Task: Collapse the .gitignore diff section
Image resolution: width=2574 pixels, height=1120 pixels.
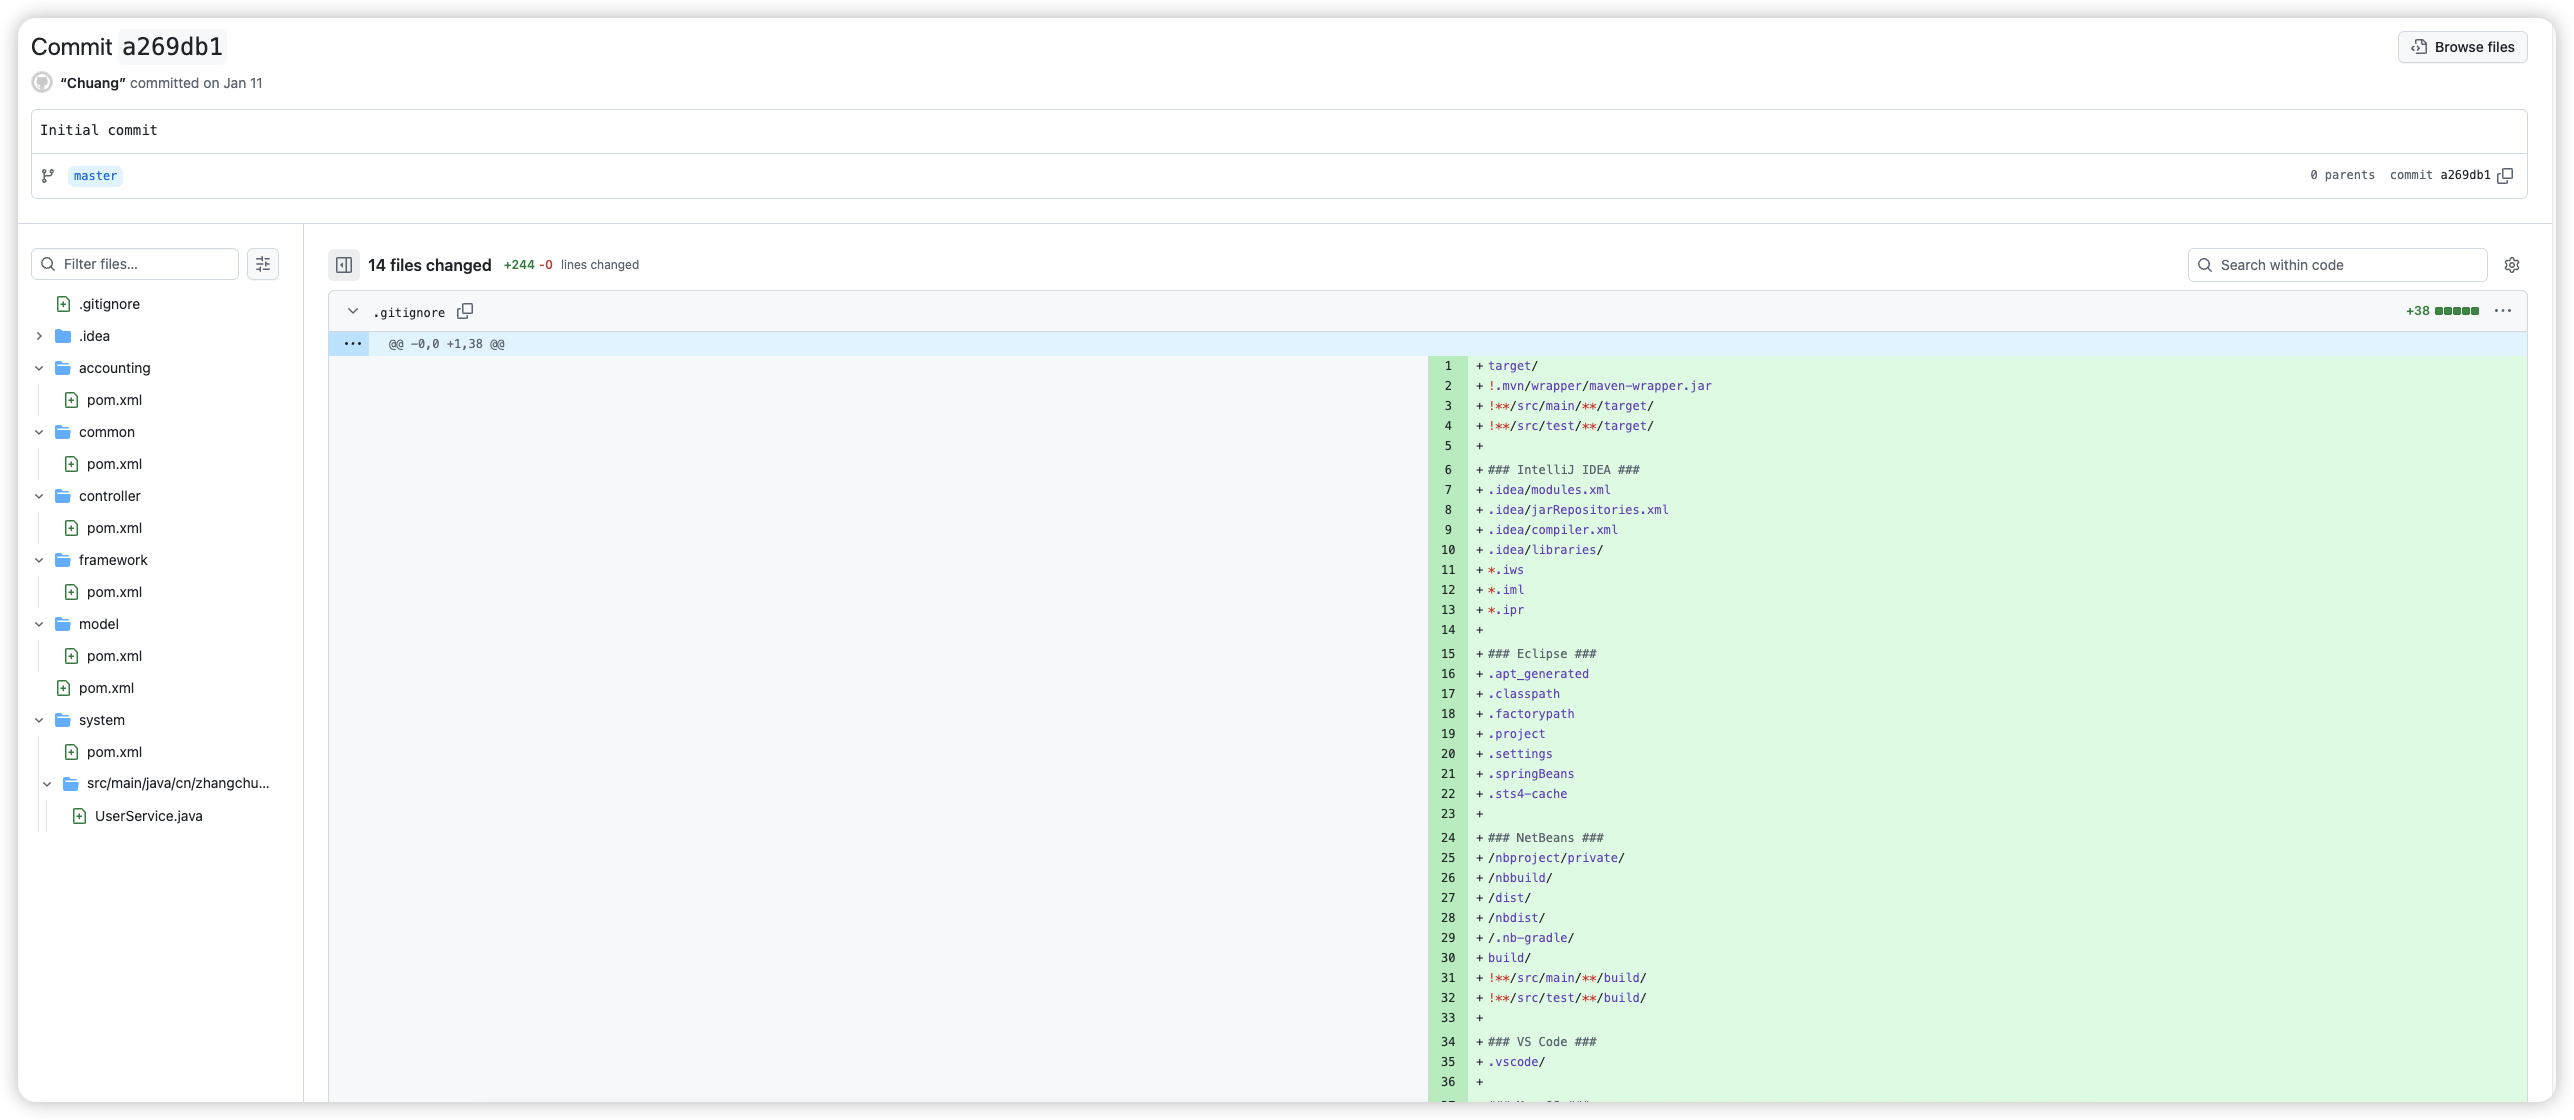Action: 353,312
